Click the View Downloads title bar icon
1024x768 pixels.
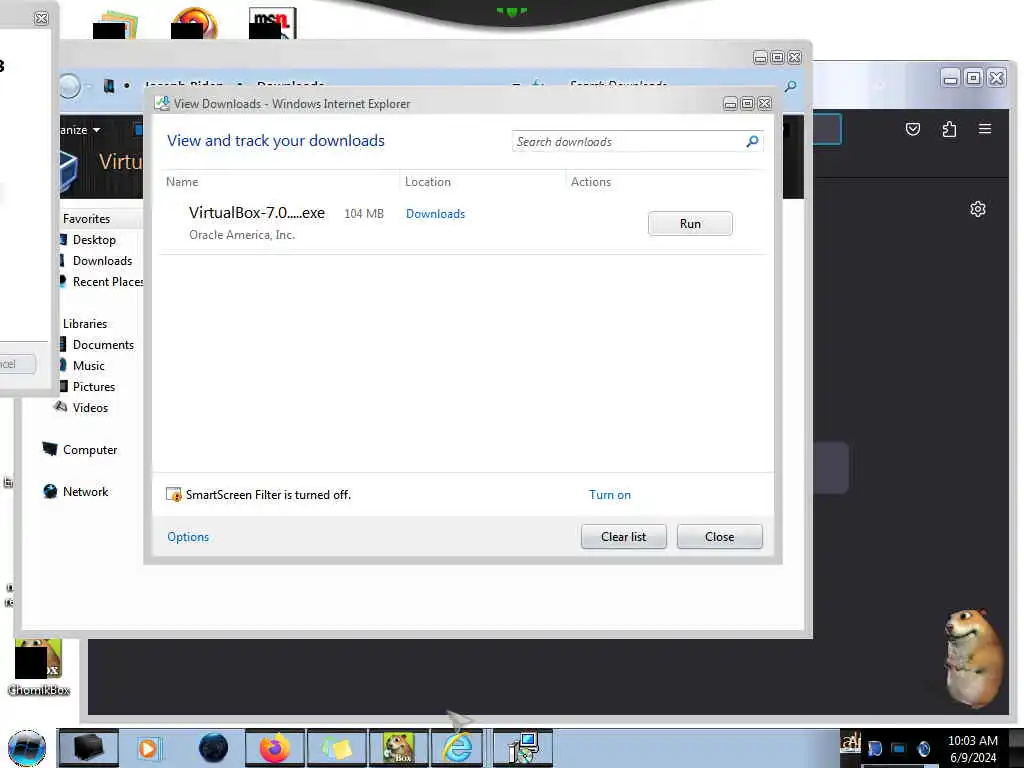coord(162,103)
